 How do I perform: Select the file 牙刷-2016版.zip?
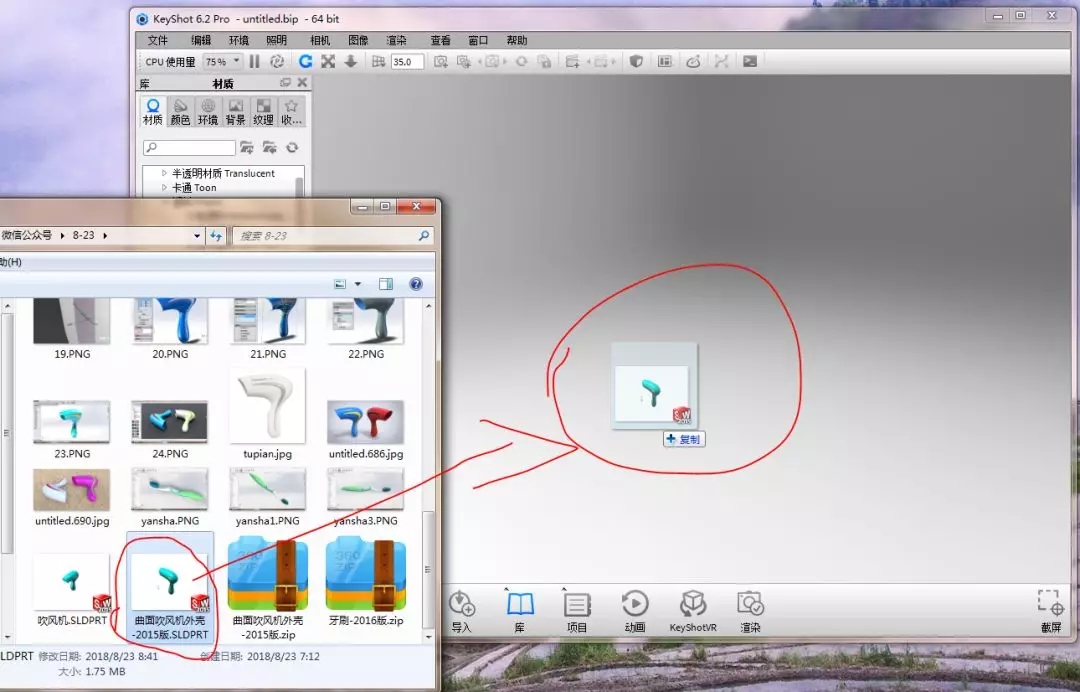(366, 583)
